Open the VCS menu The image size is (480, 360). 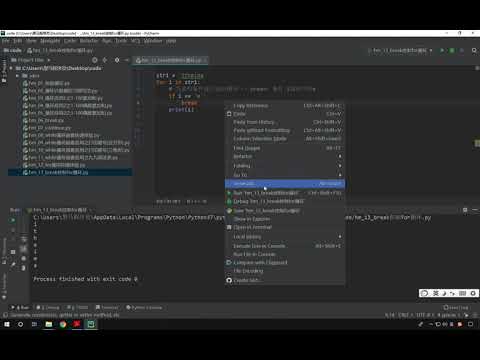pos(135,41)
